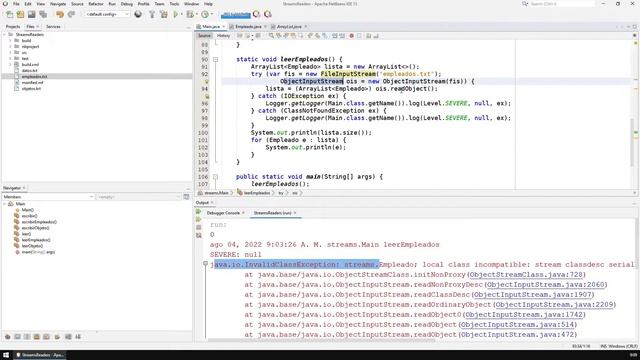Open ObjectInputStream.java:1907 stack trace link
Viewport: 640px width, 360px height.
pyautogui.click(x=533, y=294)
